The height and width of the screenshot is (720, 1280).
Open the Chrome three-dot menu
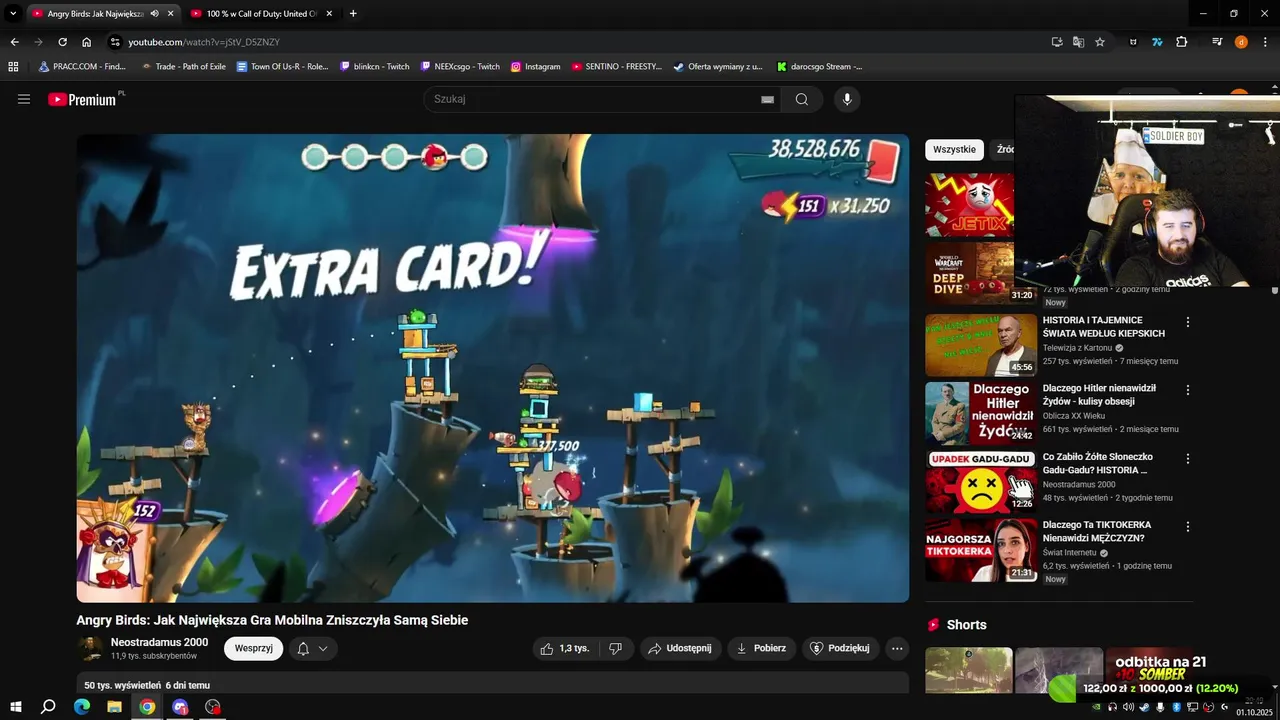1265,42
